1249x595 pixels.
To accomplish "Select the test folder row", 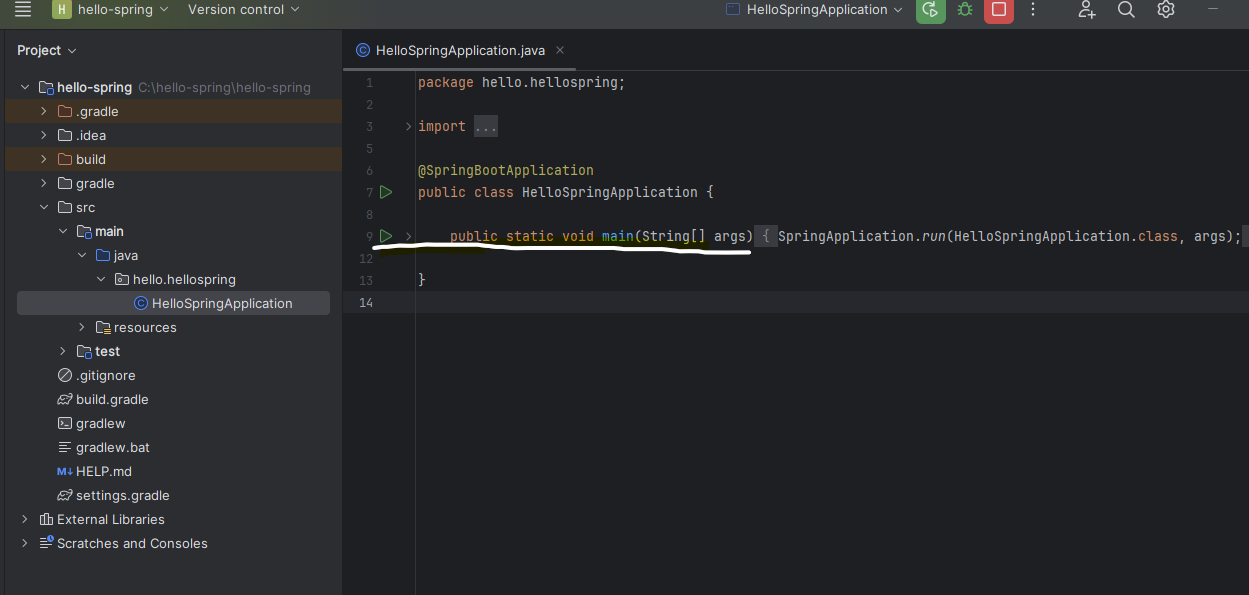I will click(x=173, y=351).
